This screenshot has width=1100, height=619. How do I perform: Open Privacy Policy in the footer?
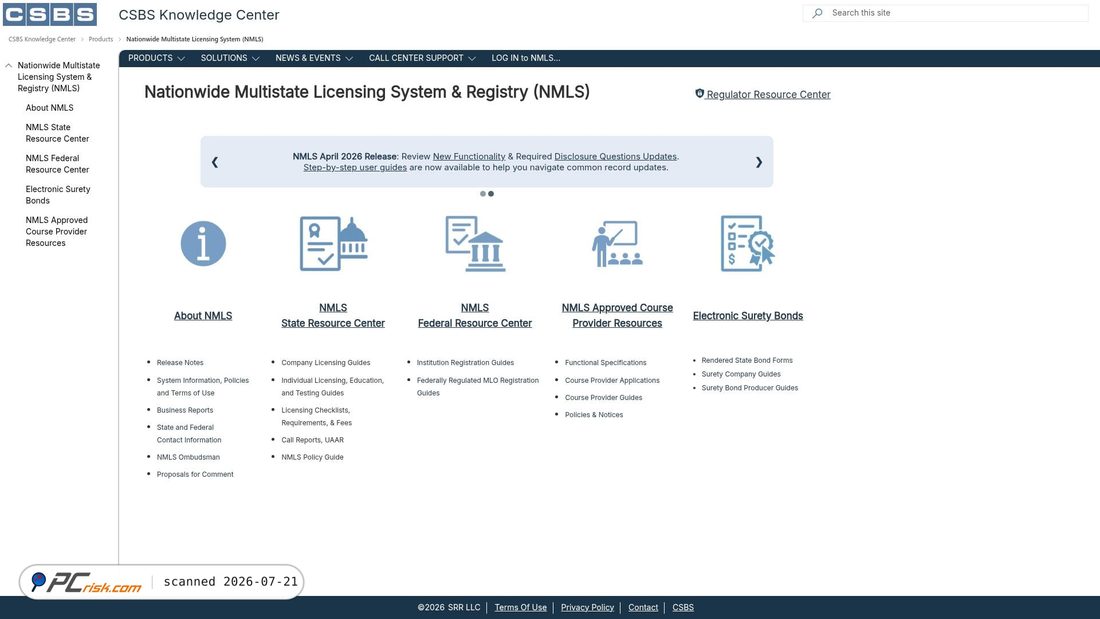[x=587, y=608]
